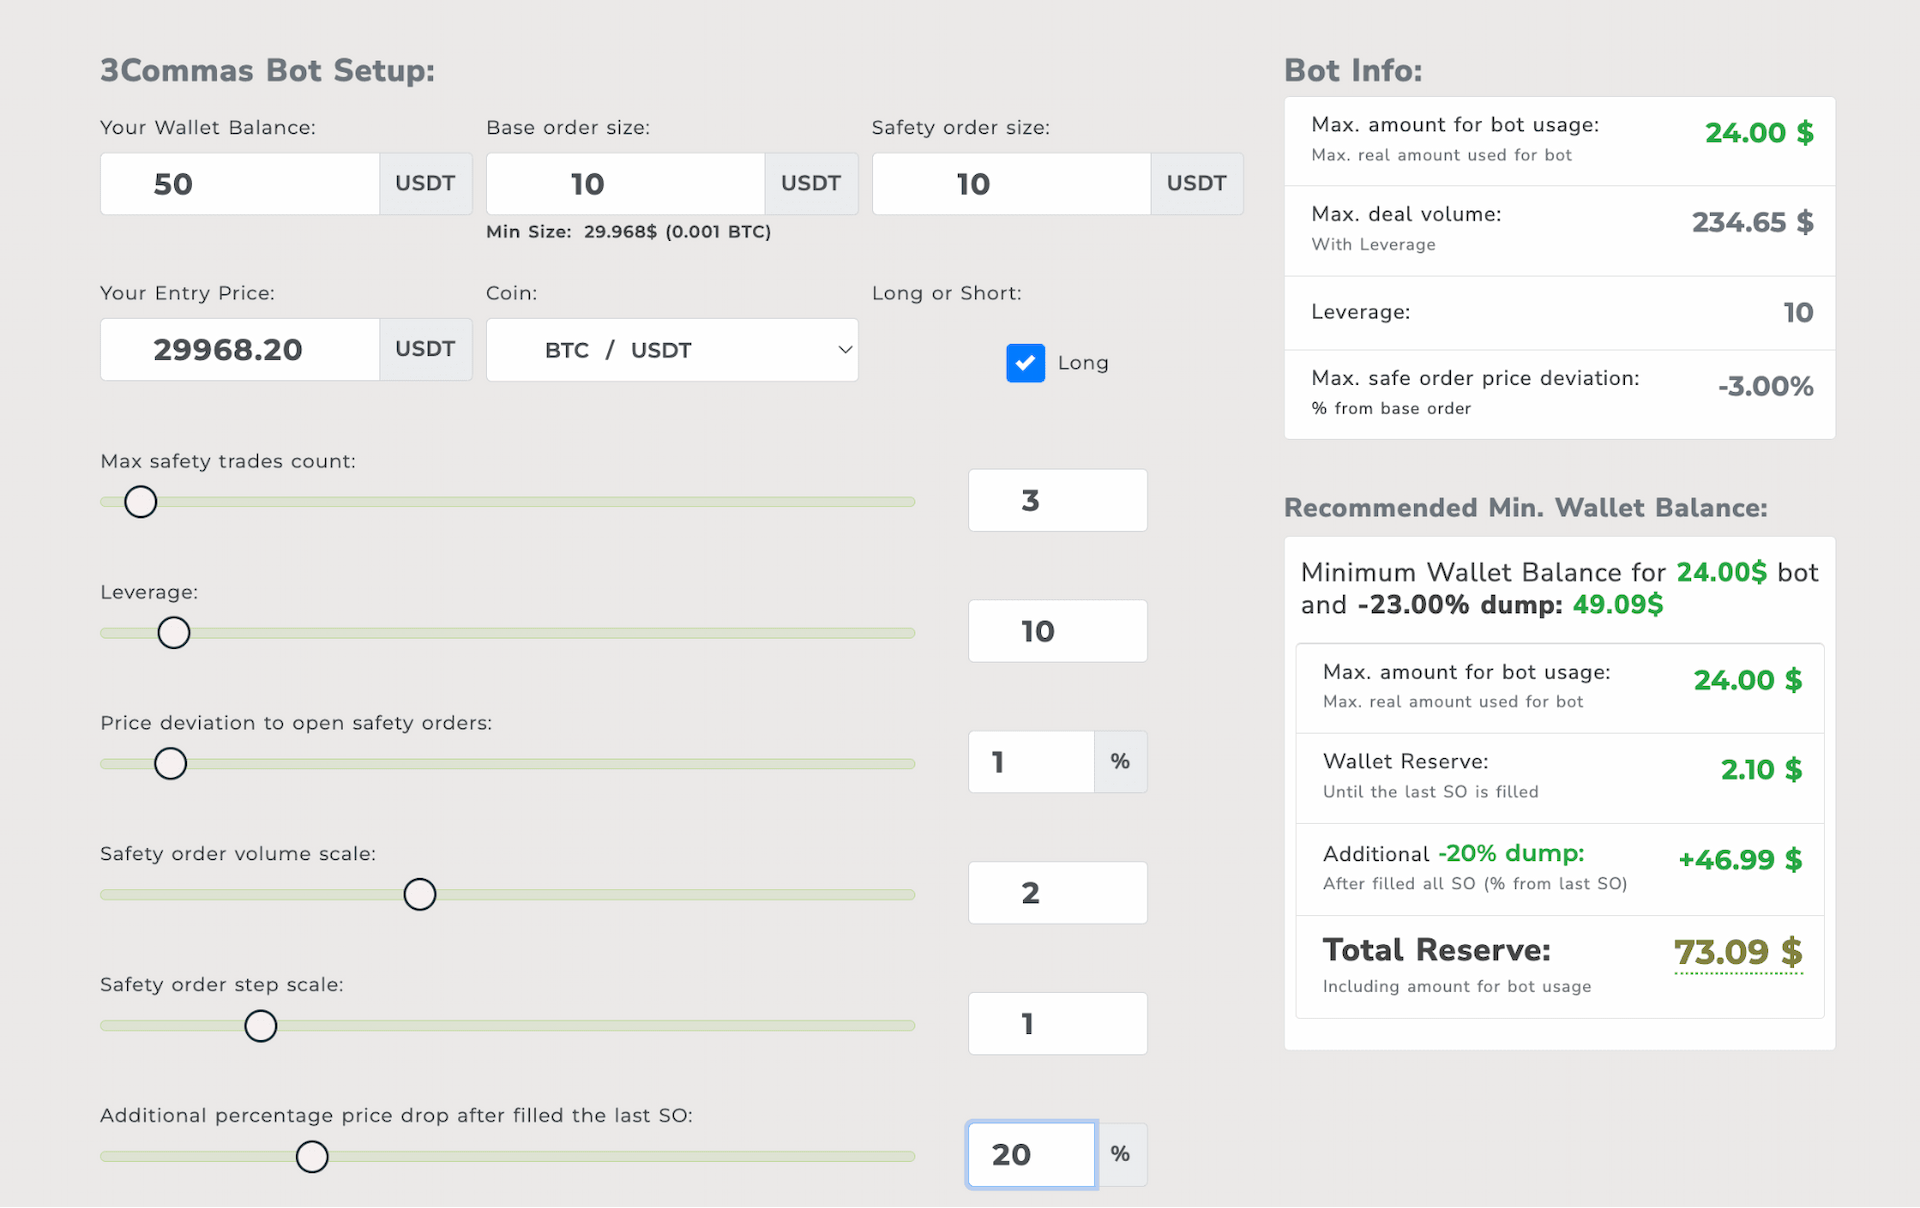Click the Safety order volume scale slider handle
The height and width of the screenshot is (1208, 1920).
[x=420, y=895]
